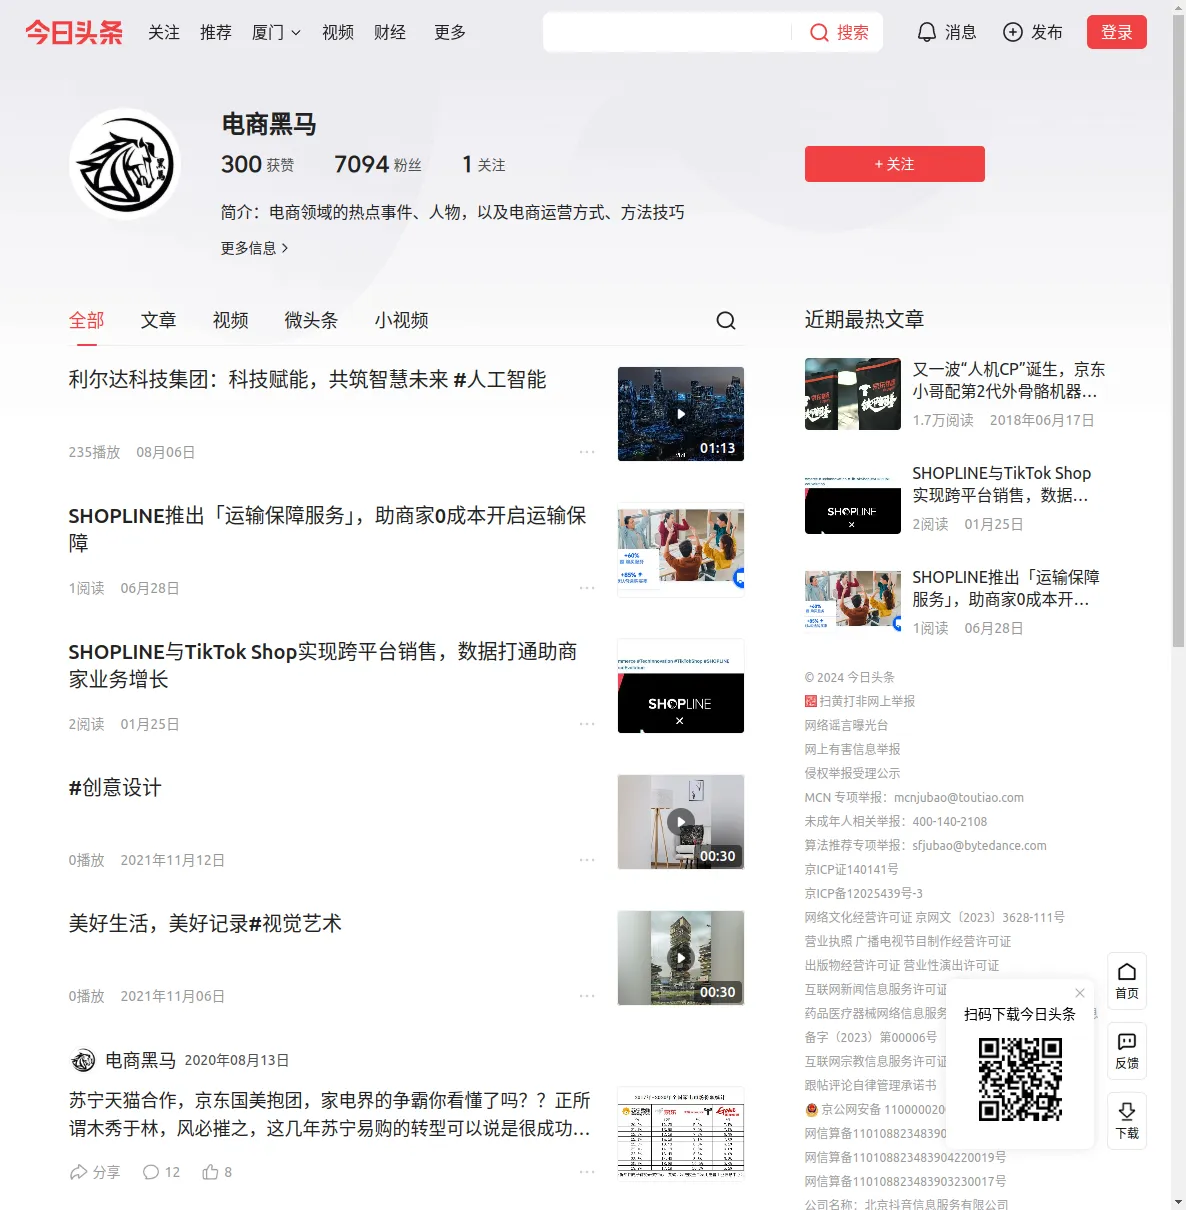This screenshot has width=1186, height=1210.
Task: Open the 美好生活，美好记录 post title
Action: click(x=205, y=924)
